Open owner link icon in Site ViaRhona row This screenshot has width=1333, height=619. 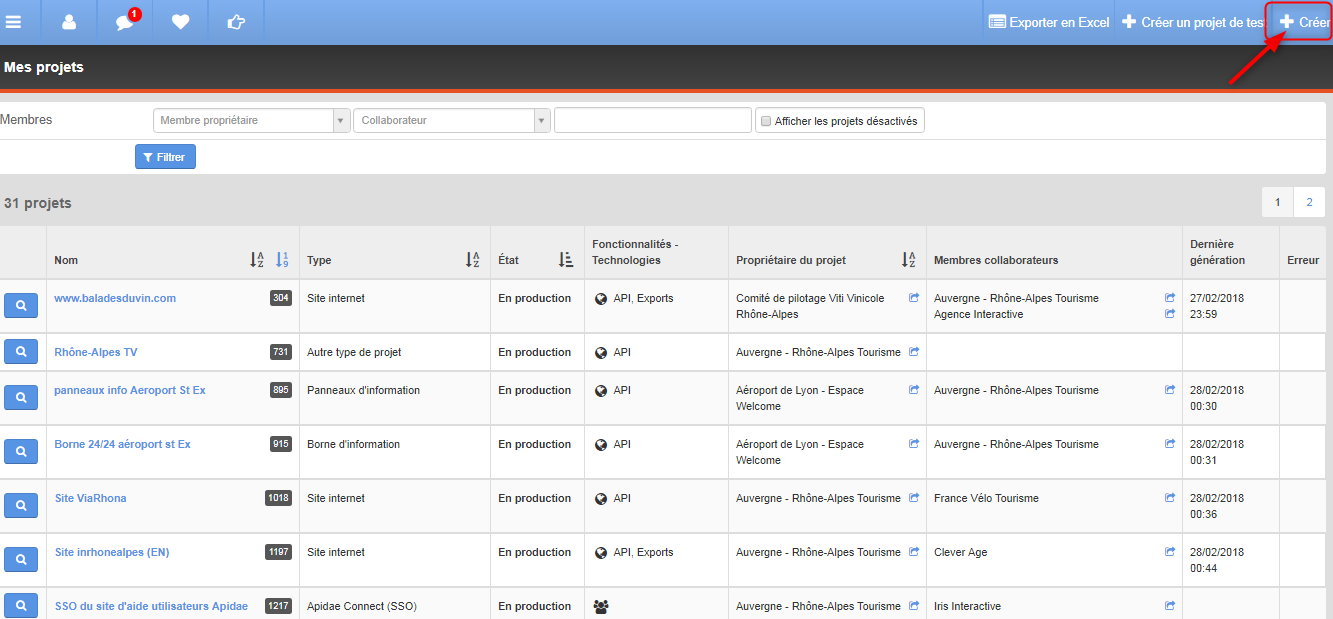click(913, 498)
